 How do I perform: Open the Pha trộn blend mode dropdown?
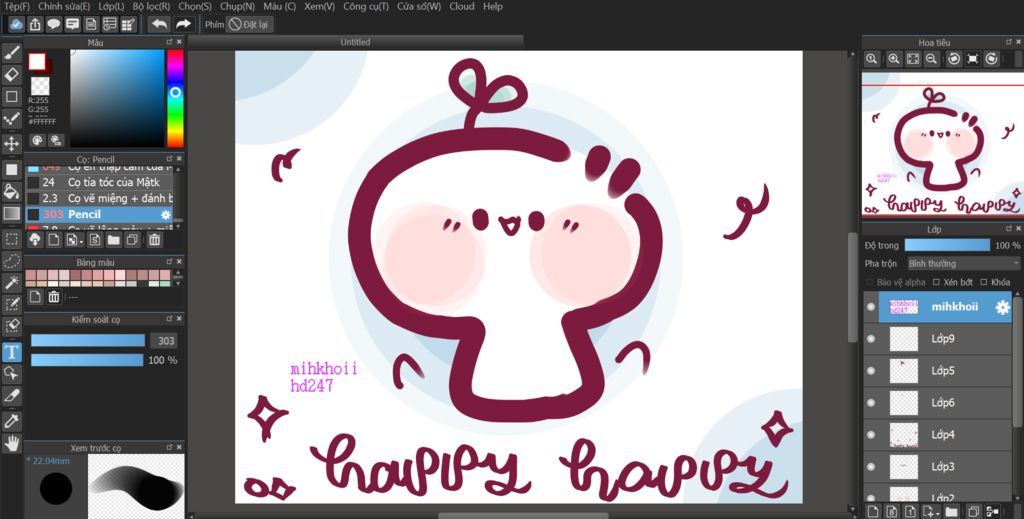963,264
